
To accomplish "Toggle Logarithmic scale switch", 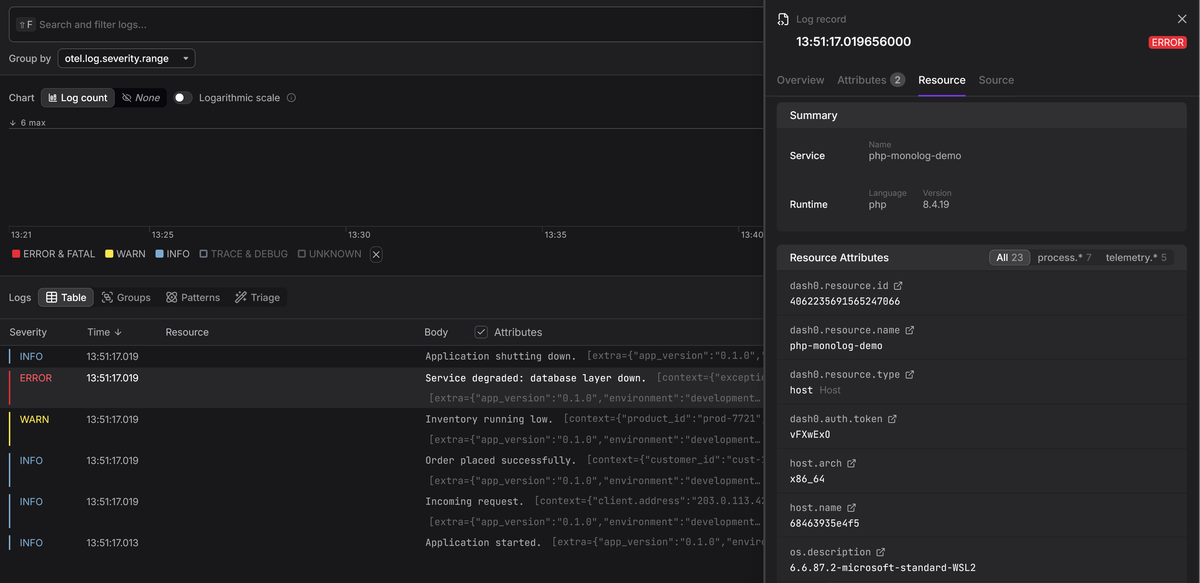I will coord(182,98).
